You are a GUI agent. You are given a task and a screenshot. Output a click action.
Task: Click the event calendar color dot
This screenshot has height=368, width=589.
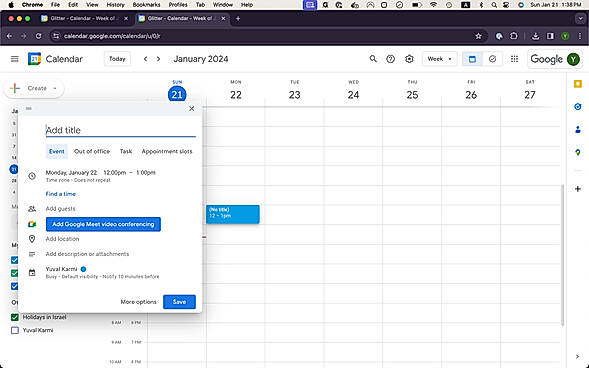tap(83, 269)
